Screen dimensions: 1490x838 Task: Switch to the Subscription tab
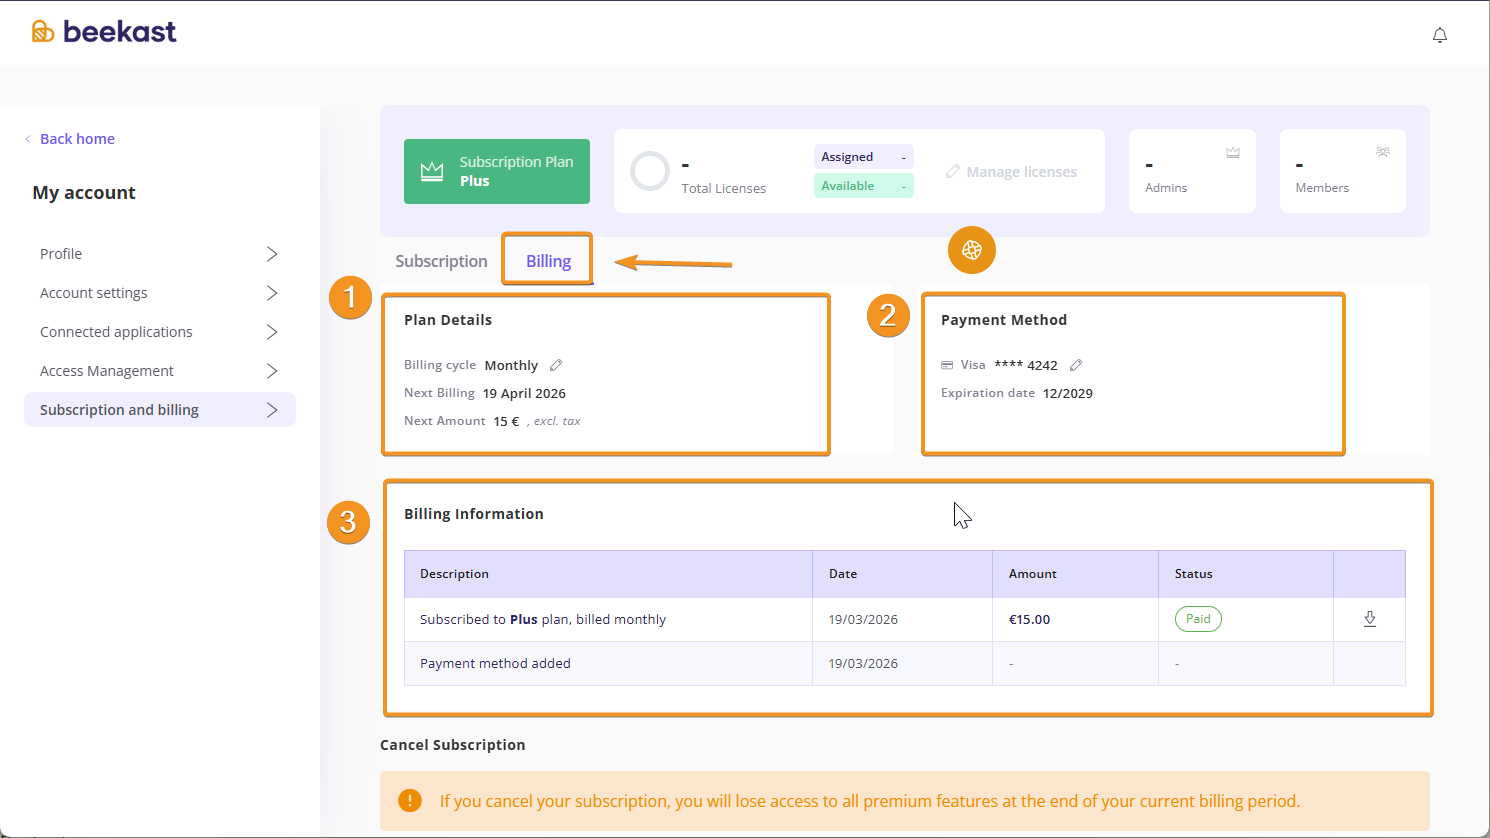pos(441,261)
